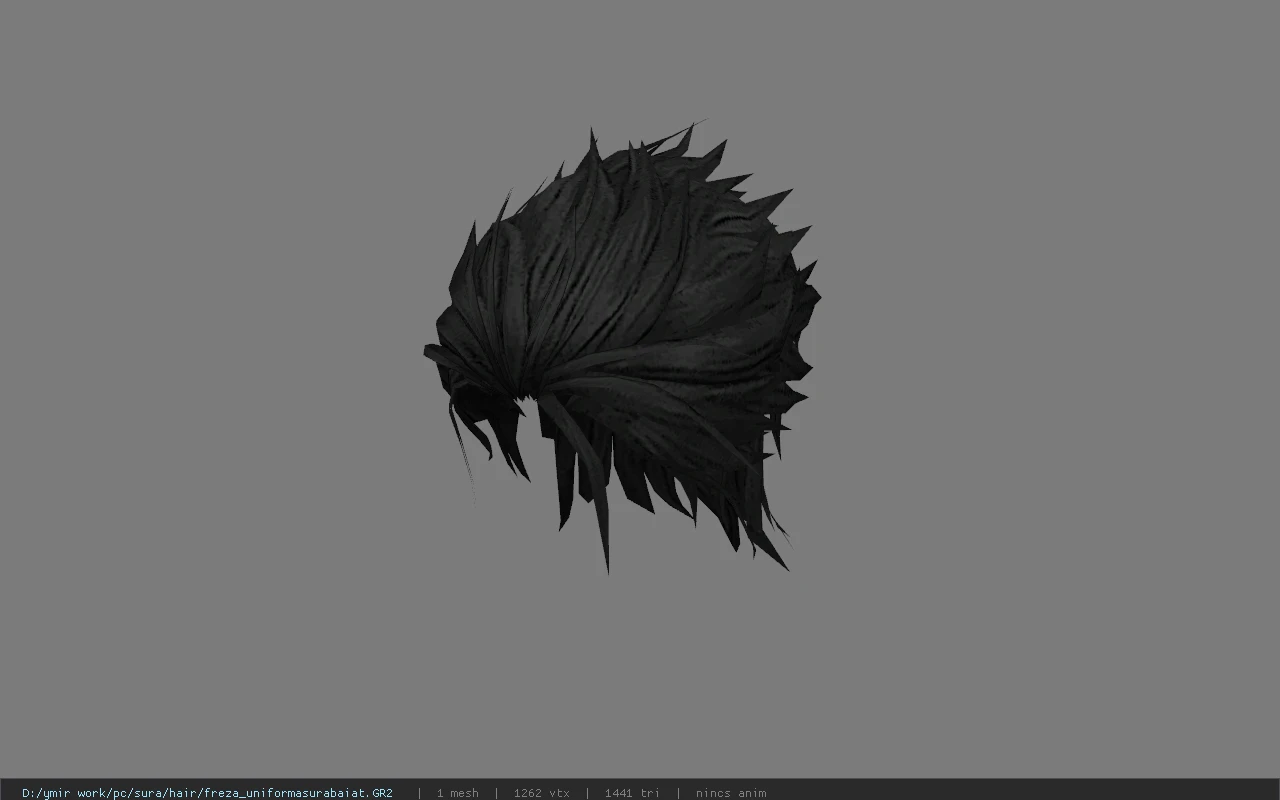Click the file path freza_uniformasurabaiat.GR2

(x=207, y=793)
